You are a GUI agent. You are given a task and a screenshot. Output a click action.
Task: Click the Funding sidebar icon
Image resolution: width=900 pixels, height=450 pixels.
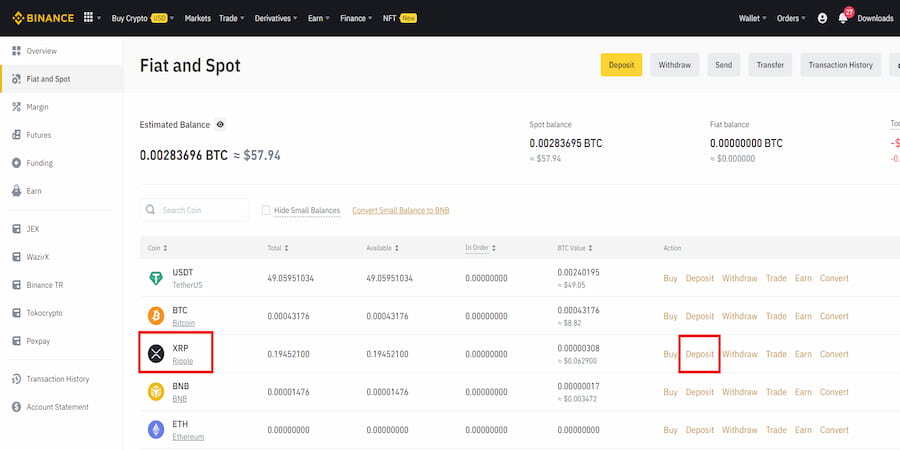pos(17,164)
